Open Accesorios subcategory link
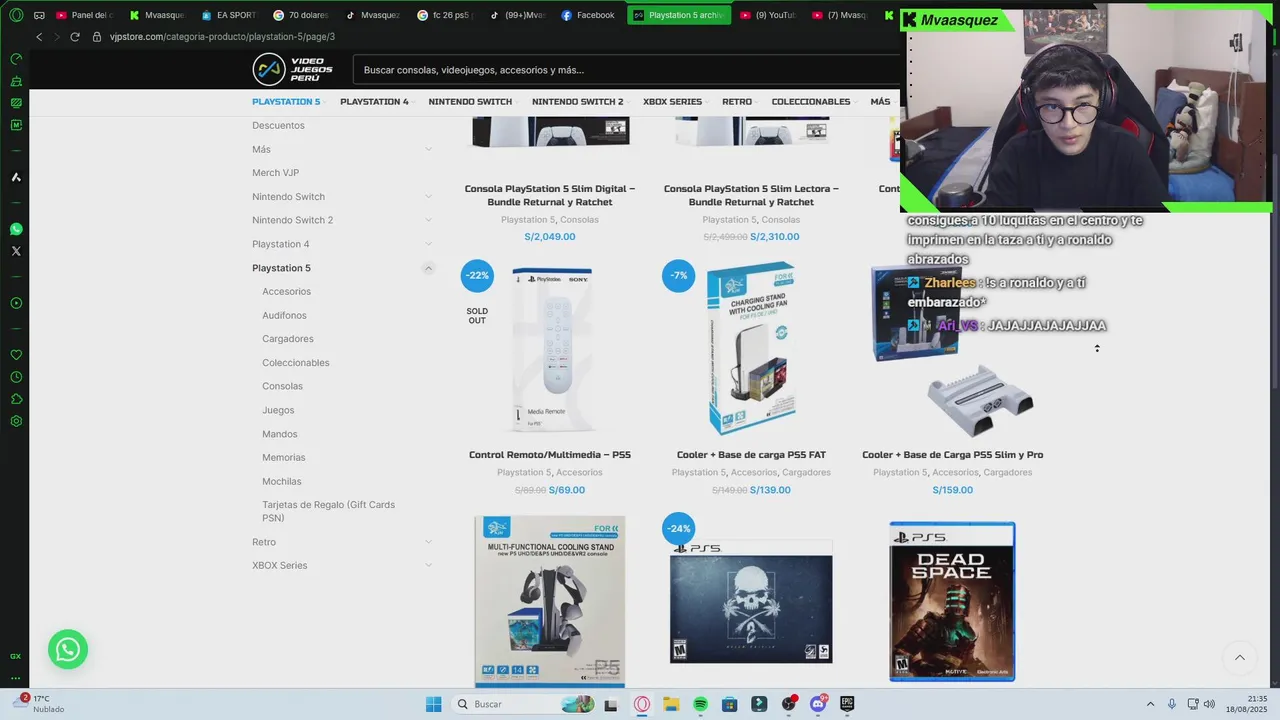Image resolution: width=1280 pixels, height=720 pixels. coord(286,292)
